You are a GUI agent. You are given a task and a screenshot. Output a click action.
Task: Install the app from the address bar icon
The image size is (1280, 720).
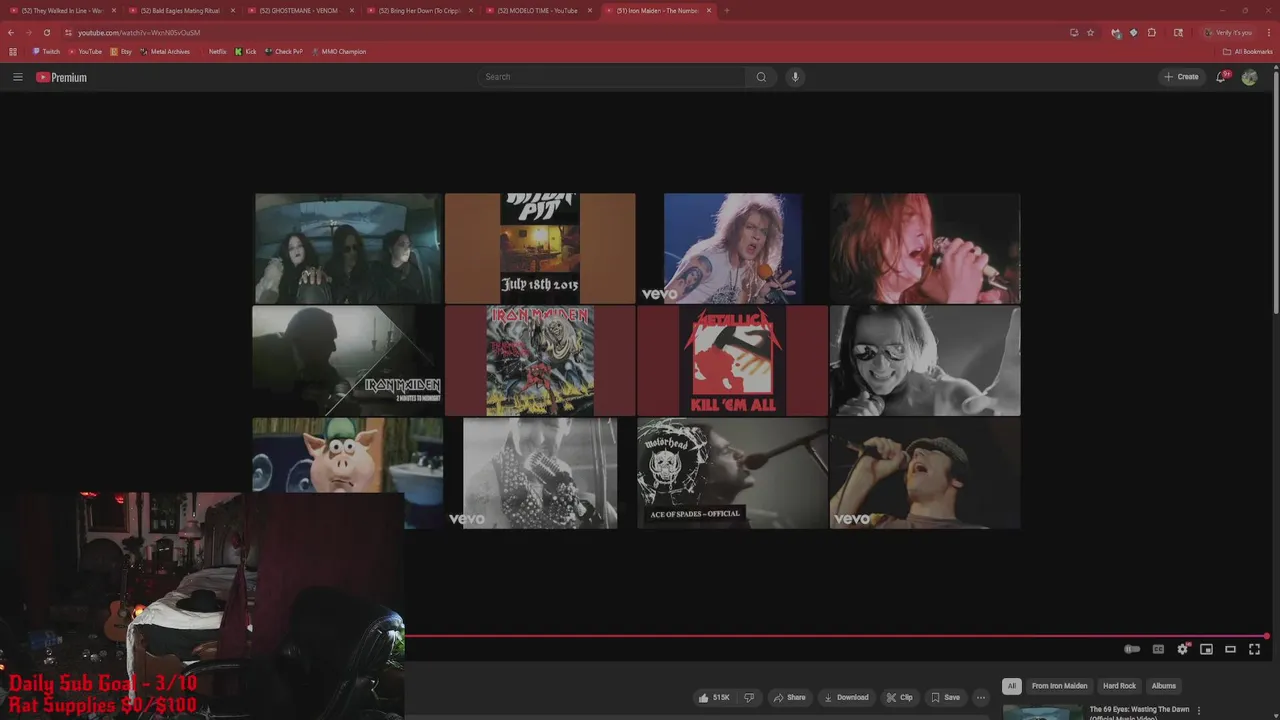click(x=1074, y=32)
